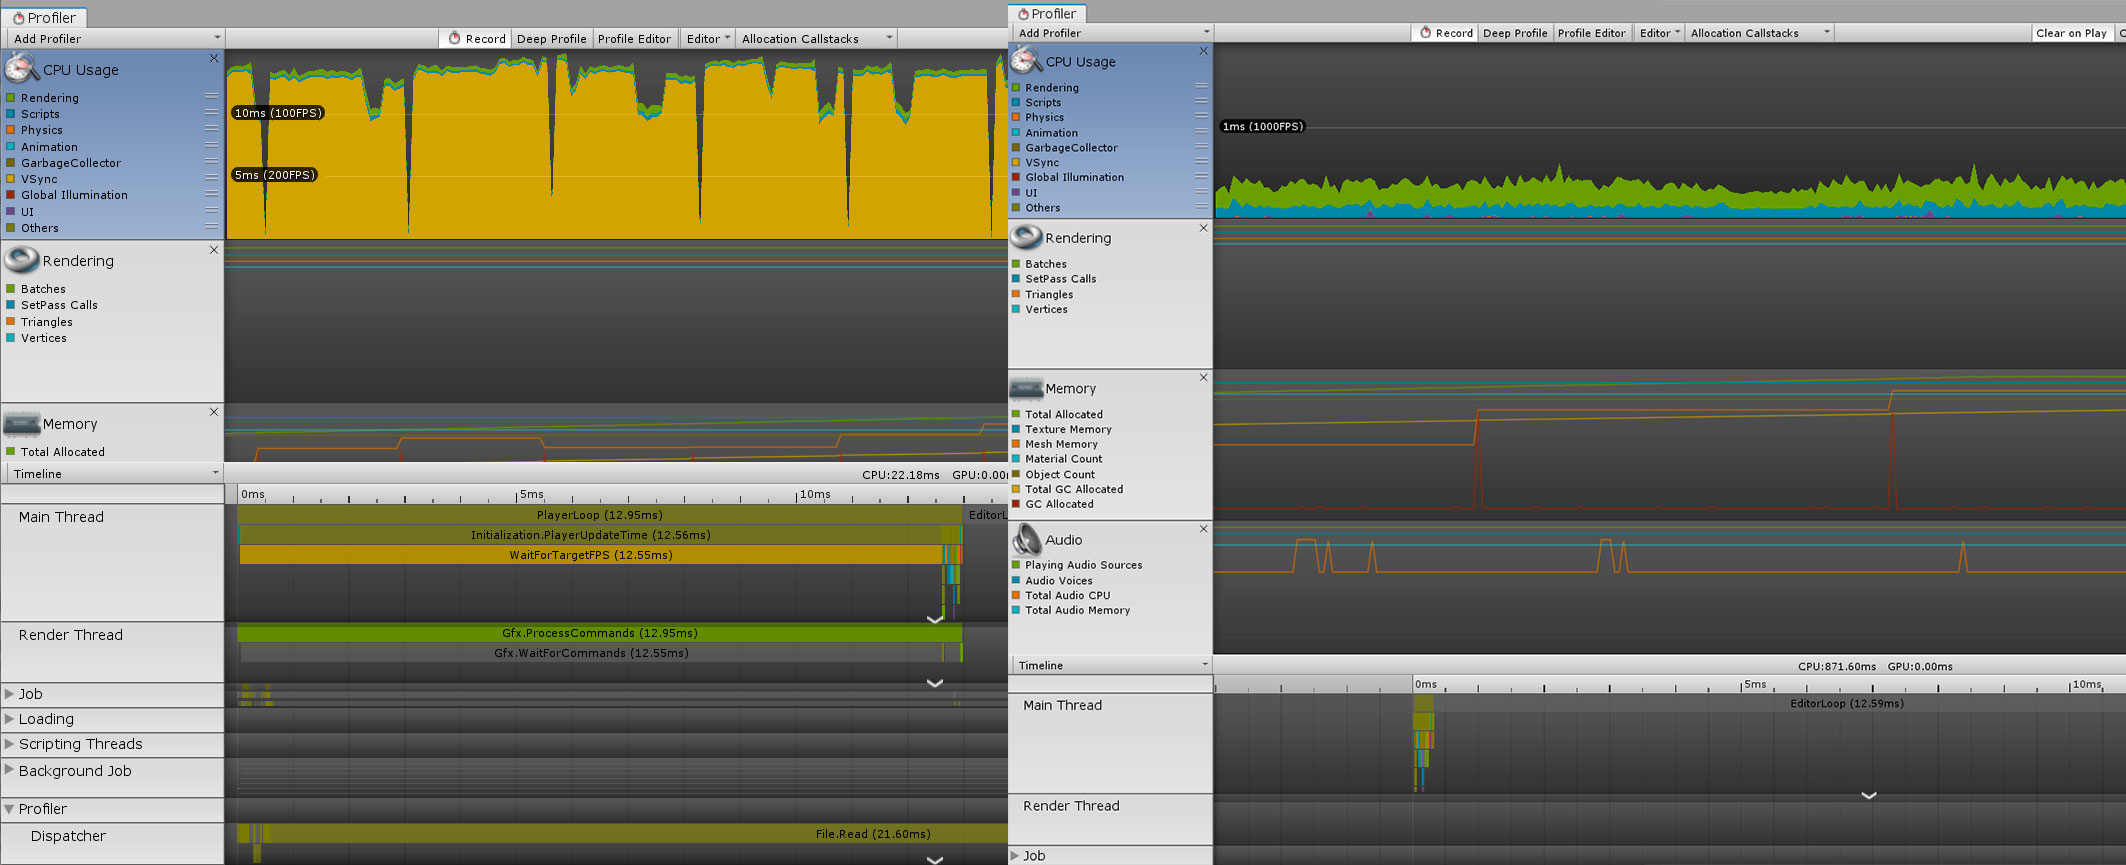Image resolution: width=2126 pixels, height=865 pixels.
Task: Close the Memory module in left Profiler
Action: [x=214, y=412]
